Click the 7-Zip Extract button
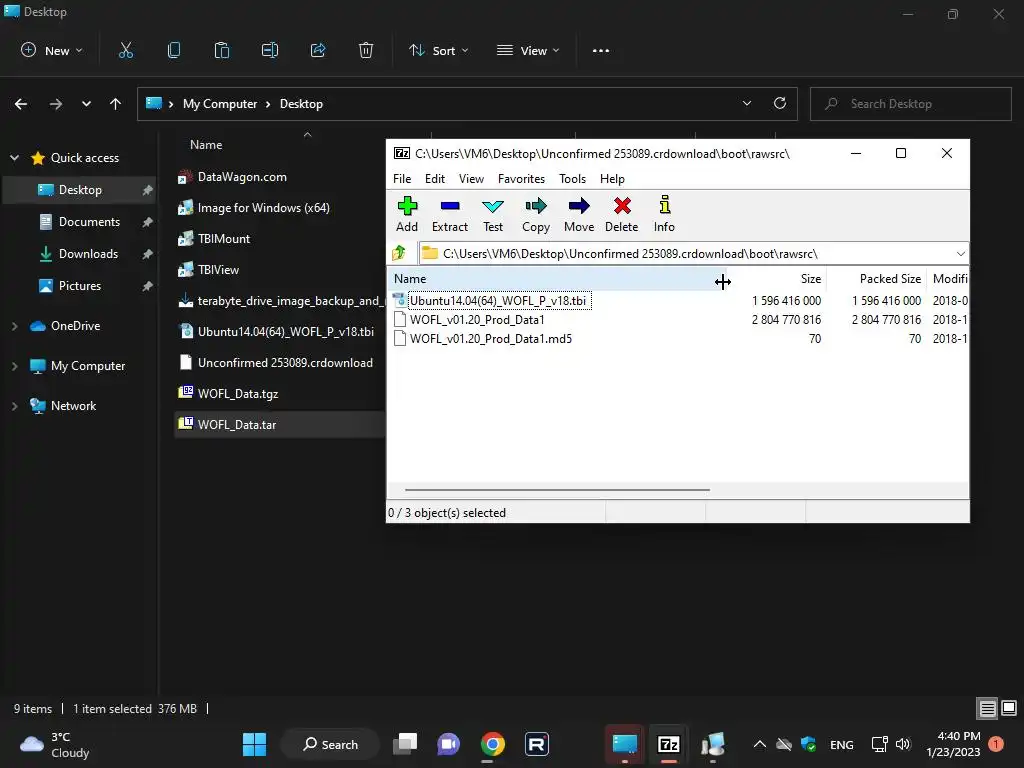 click(x=450, y=214)
